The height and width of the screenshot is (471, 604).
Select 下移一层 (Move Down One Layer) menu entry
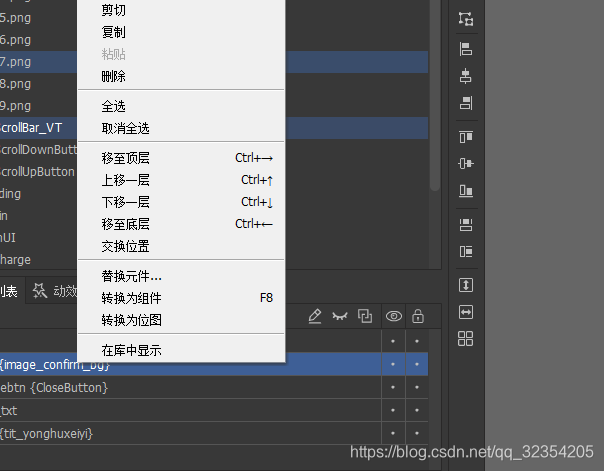(x=181, y=202)
